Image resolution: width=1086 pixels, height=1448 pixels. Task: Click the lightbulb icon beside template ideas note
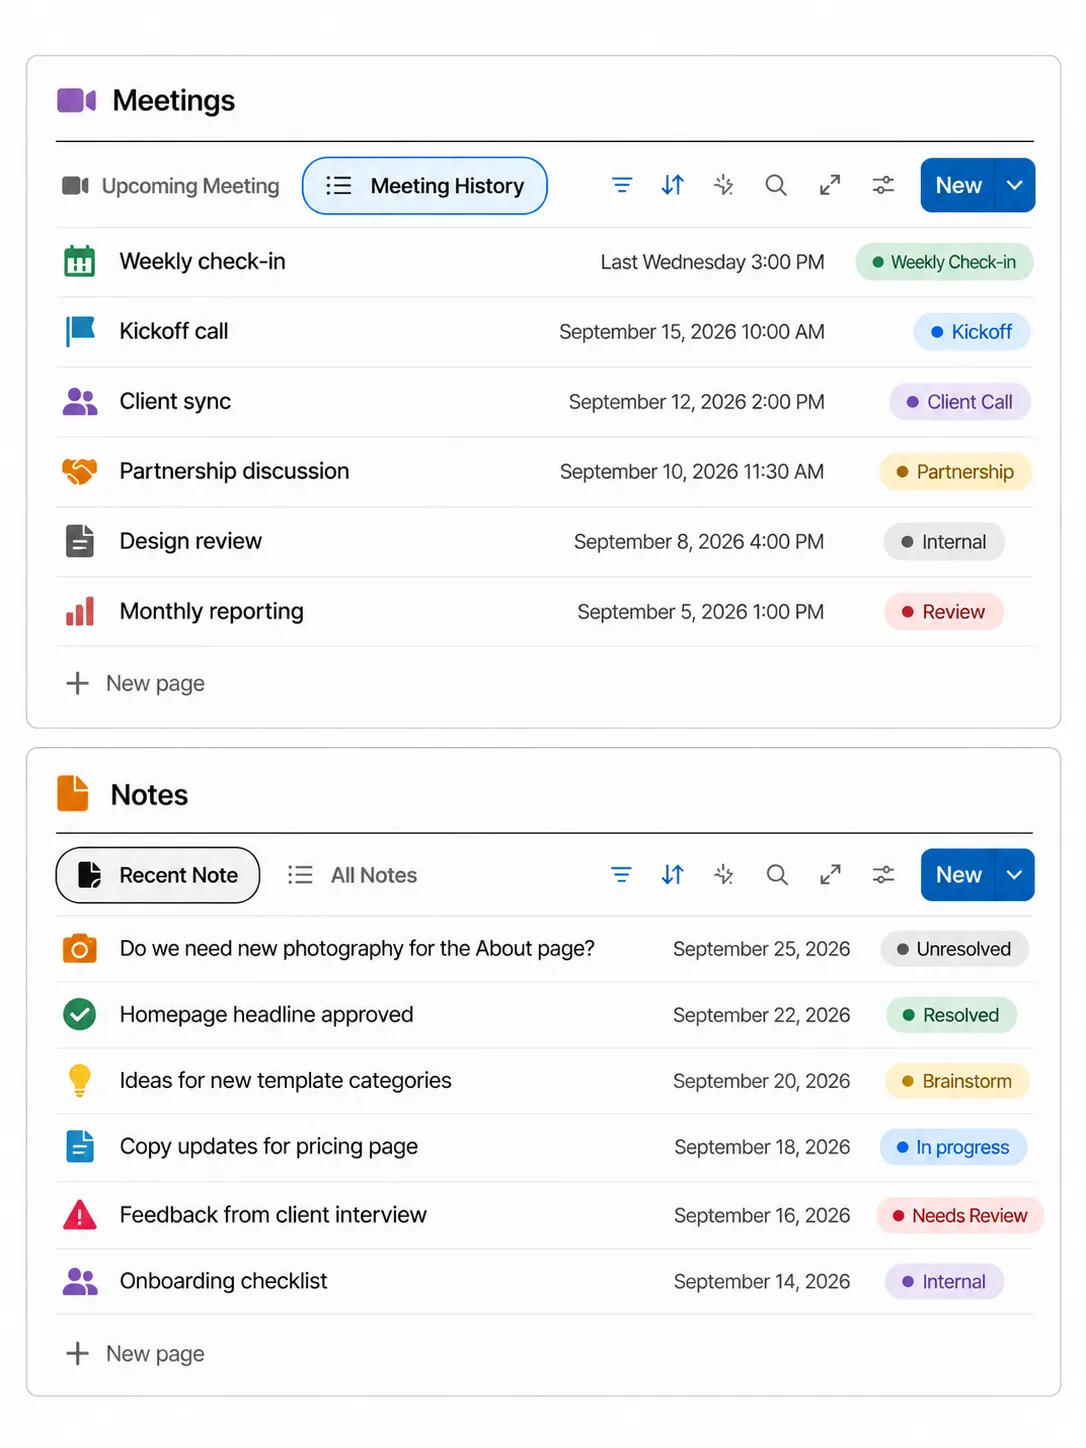click(79, 1080)
